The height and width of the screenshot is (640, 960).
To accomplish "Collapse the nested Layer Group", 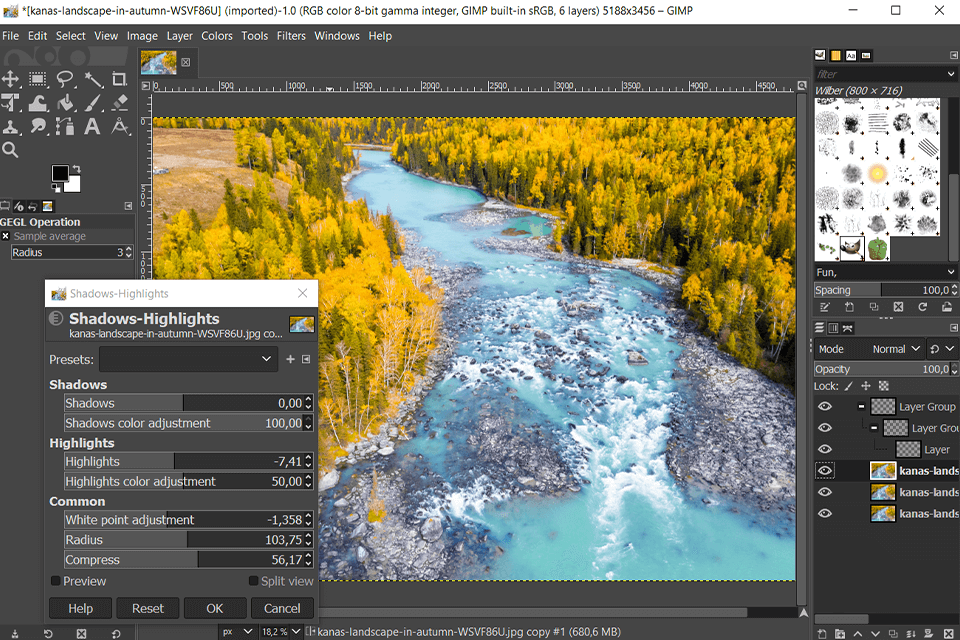I will pyautogui.click(x=874, y=427).
